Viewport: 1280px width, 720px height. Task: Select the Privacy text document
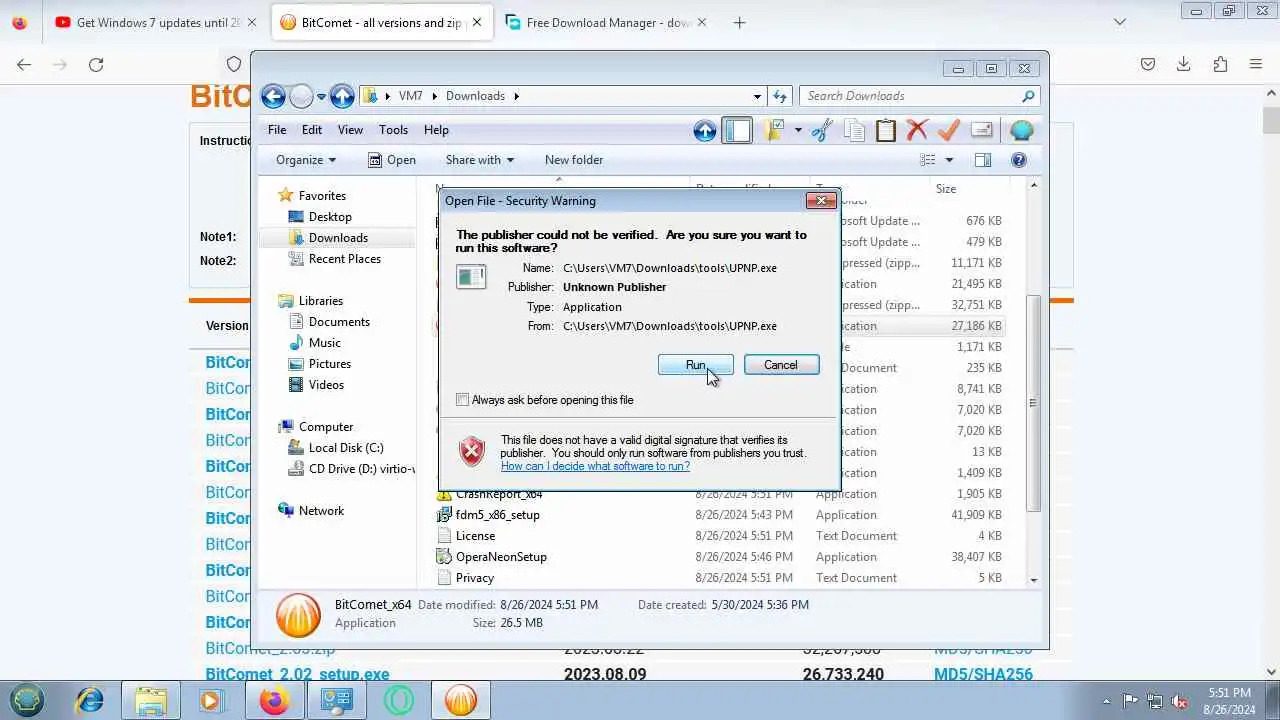tap(474, 578)
